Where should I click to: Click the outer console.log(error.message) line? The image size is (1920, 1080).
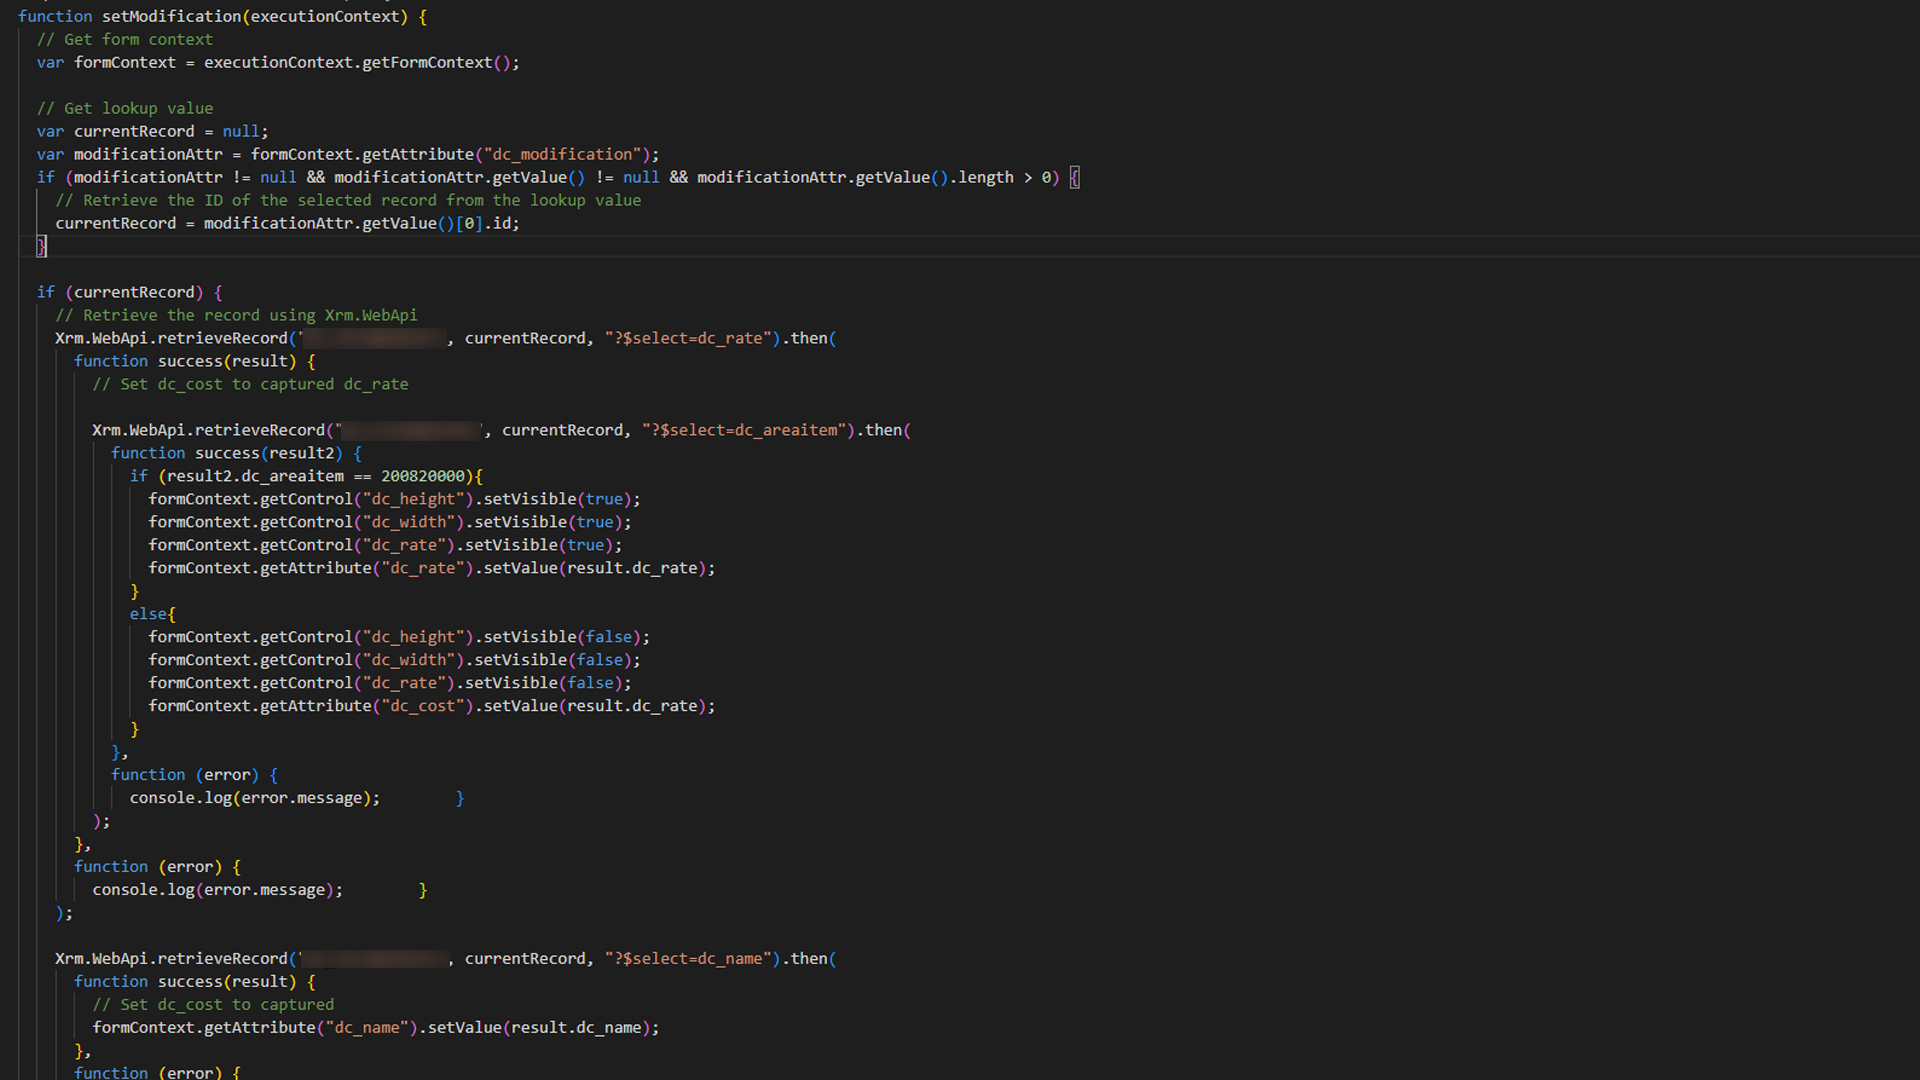(x=218, y=890)
